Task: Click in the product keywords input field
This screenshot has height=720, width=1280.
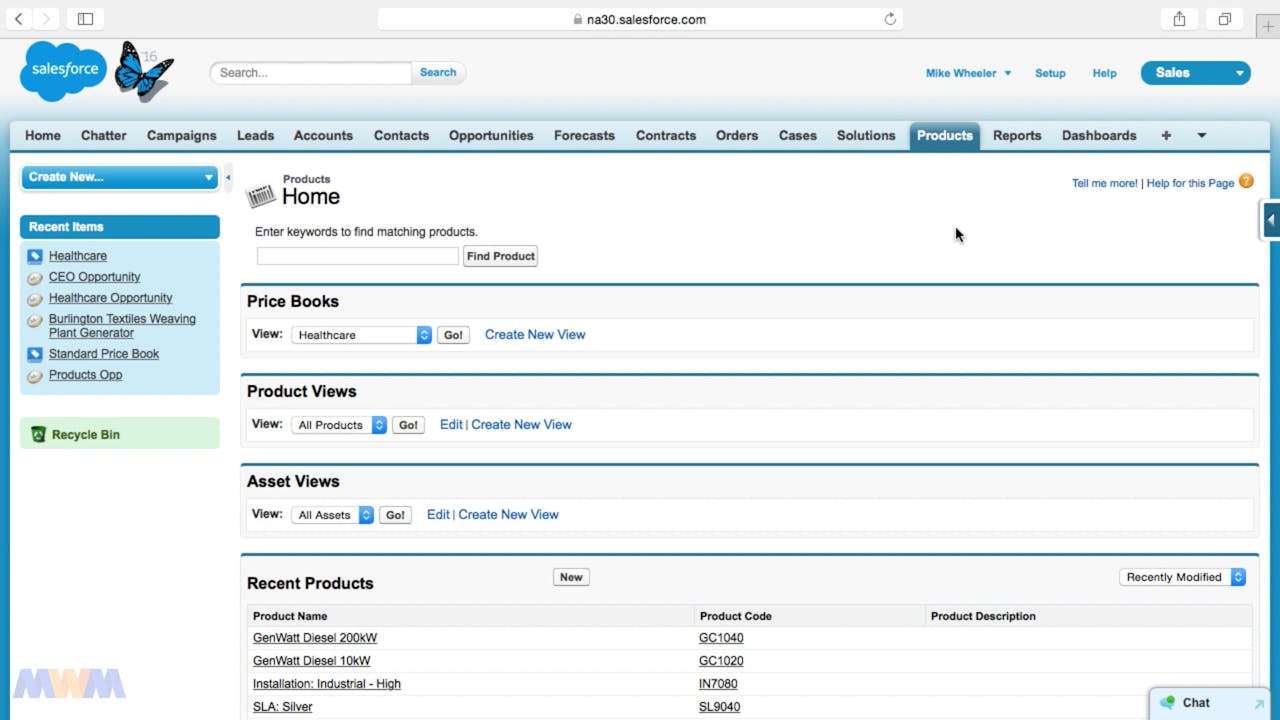Action: tap(358, 256)
